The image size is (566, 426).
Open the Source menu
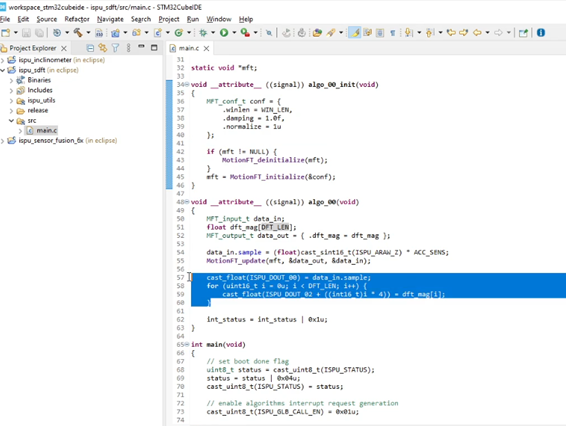[47, 19]
